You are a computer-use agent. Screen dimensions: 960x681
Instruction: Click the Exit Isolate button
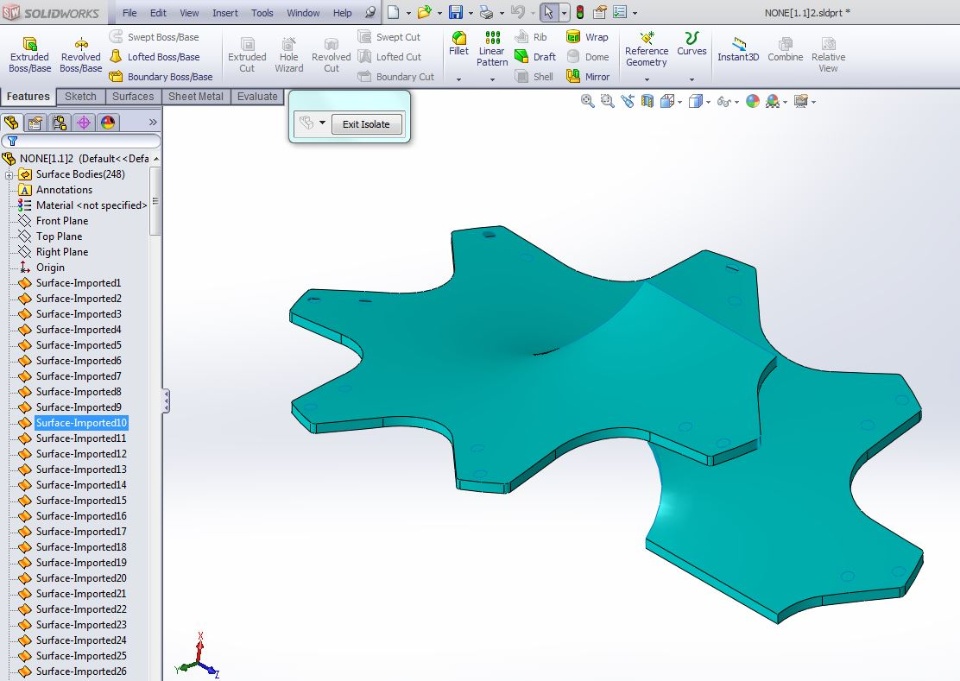(366, 124)
